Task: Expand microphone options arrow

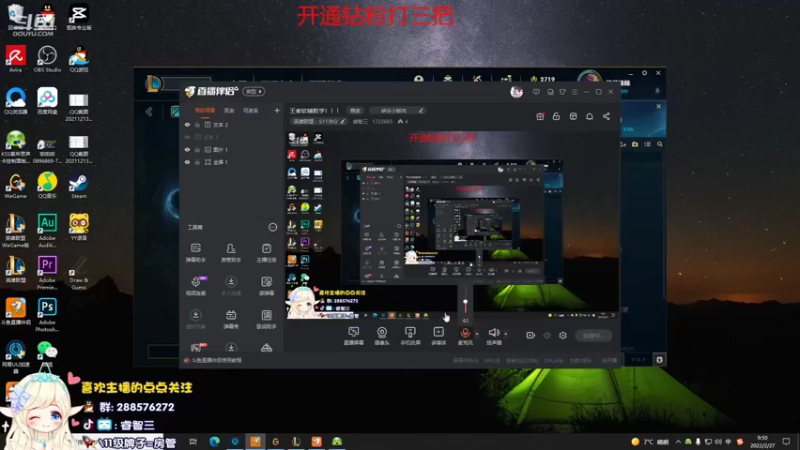Action: pyautogui.click(x=477, y=334)
